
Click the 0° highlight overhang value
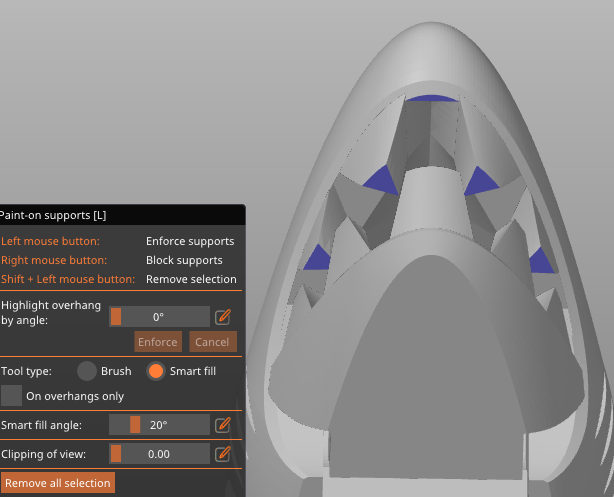158,317
